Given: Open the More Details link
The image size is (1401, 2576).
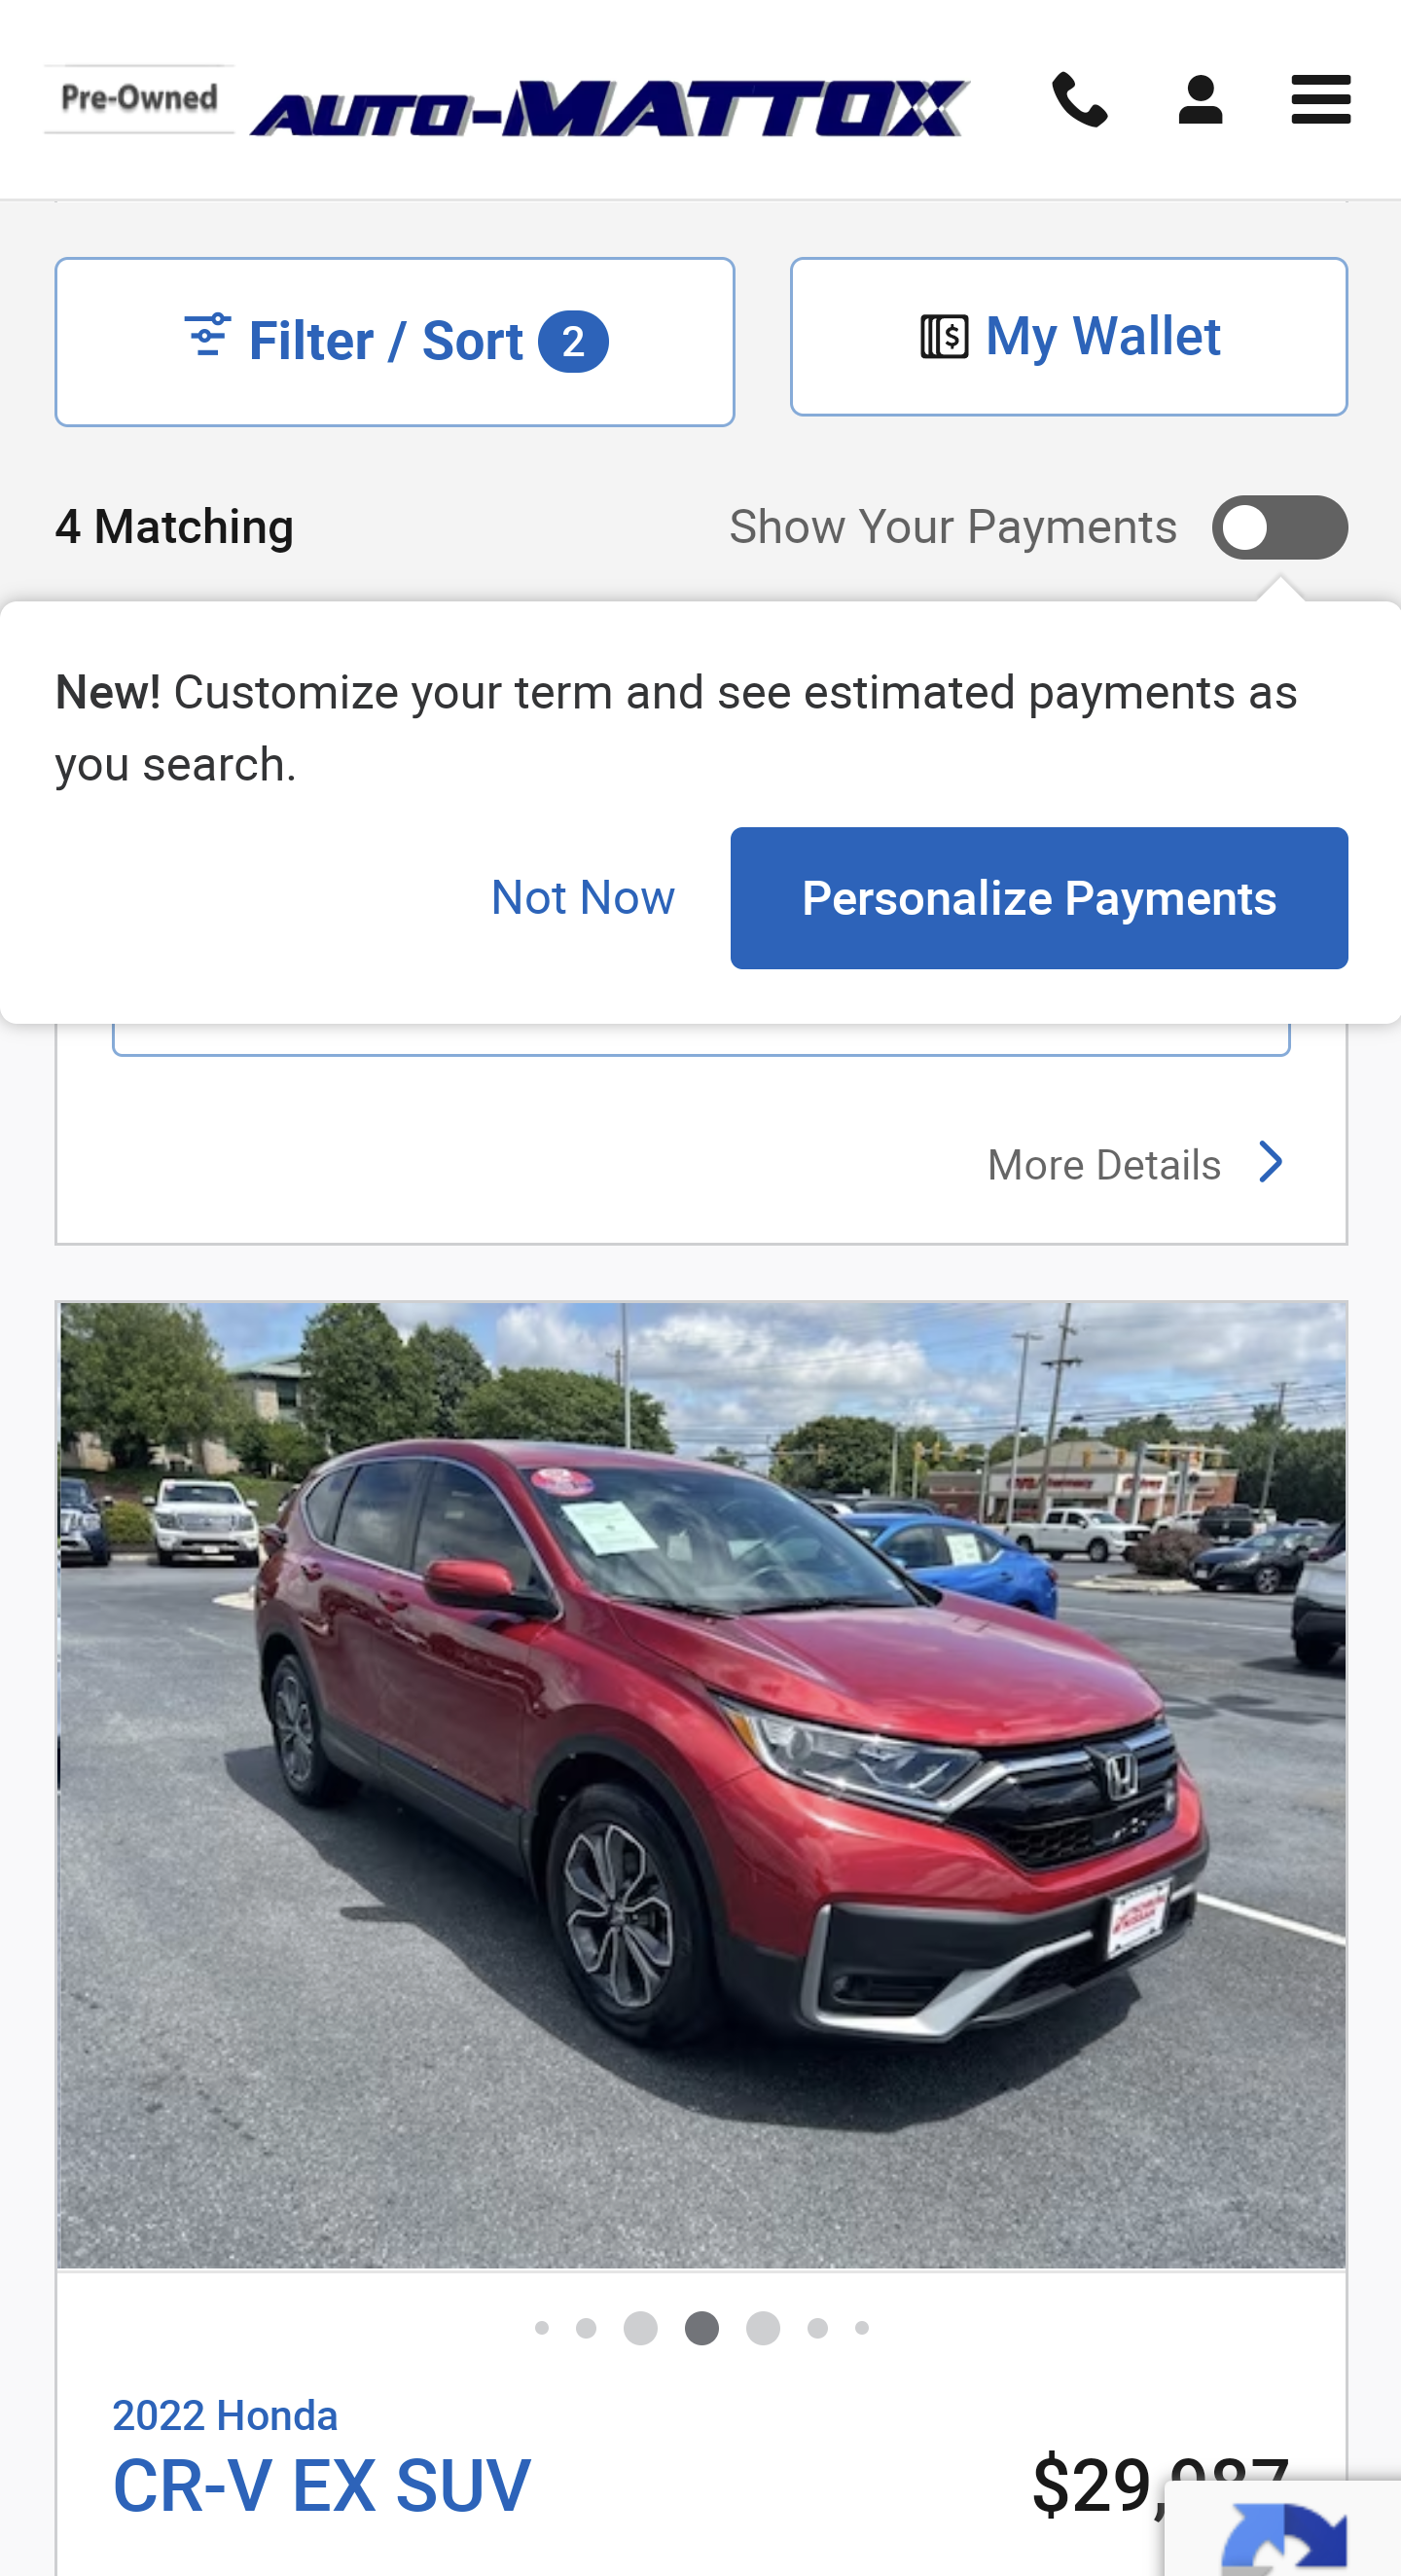Looking at the screenshot, I should (1104, 1164).
